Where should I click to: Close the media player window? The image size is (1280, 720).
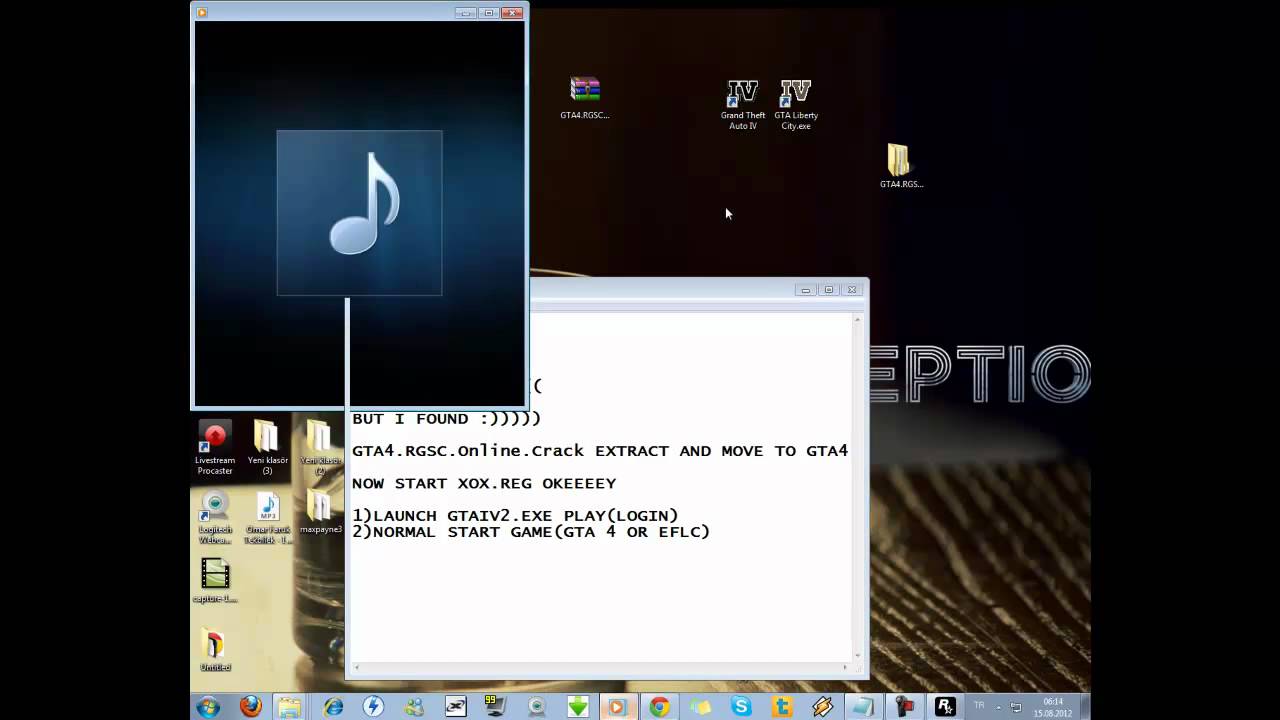coord(512,13)
